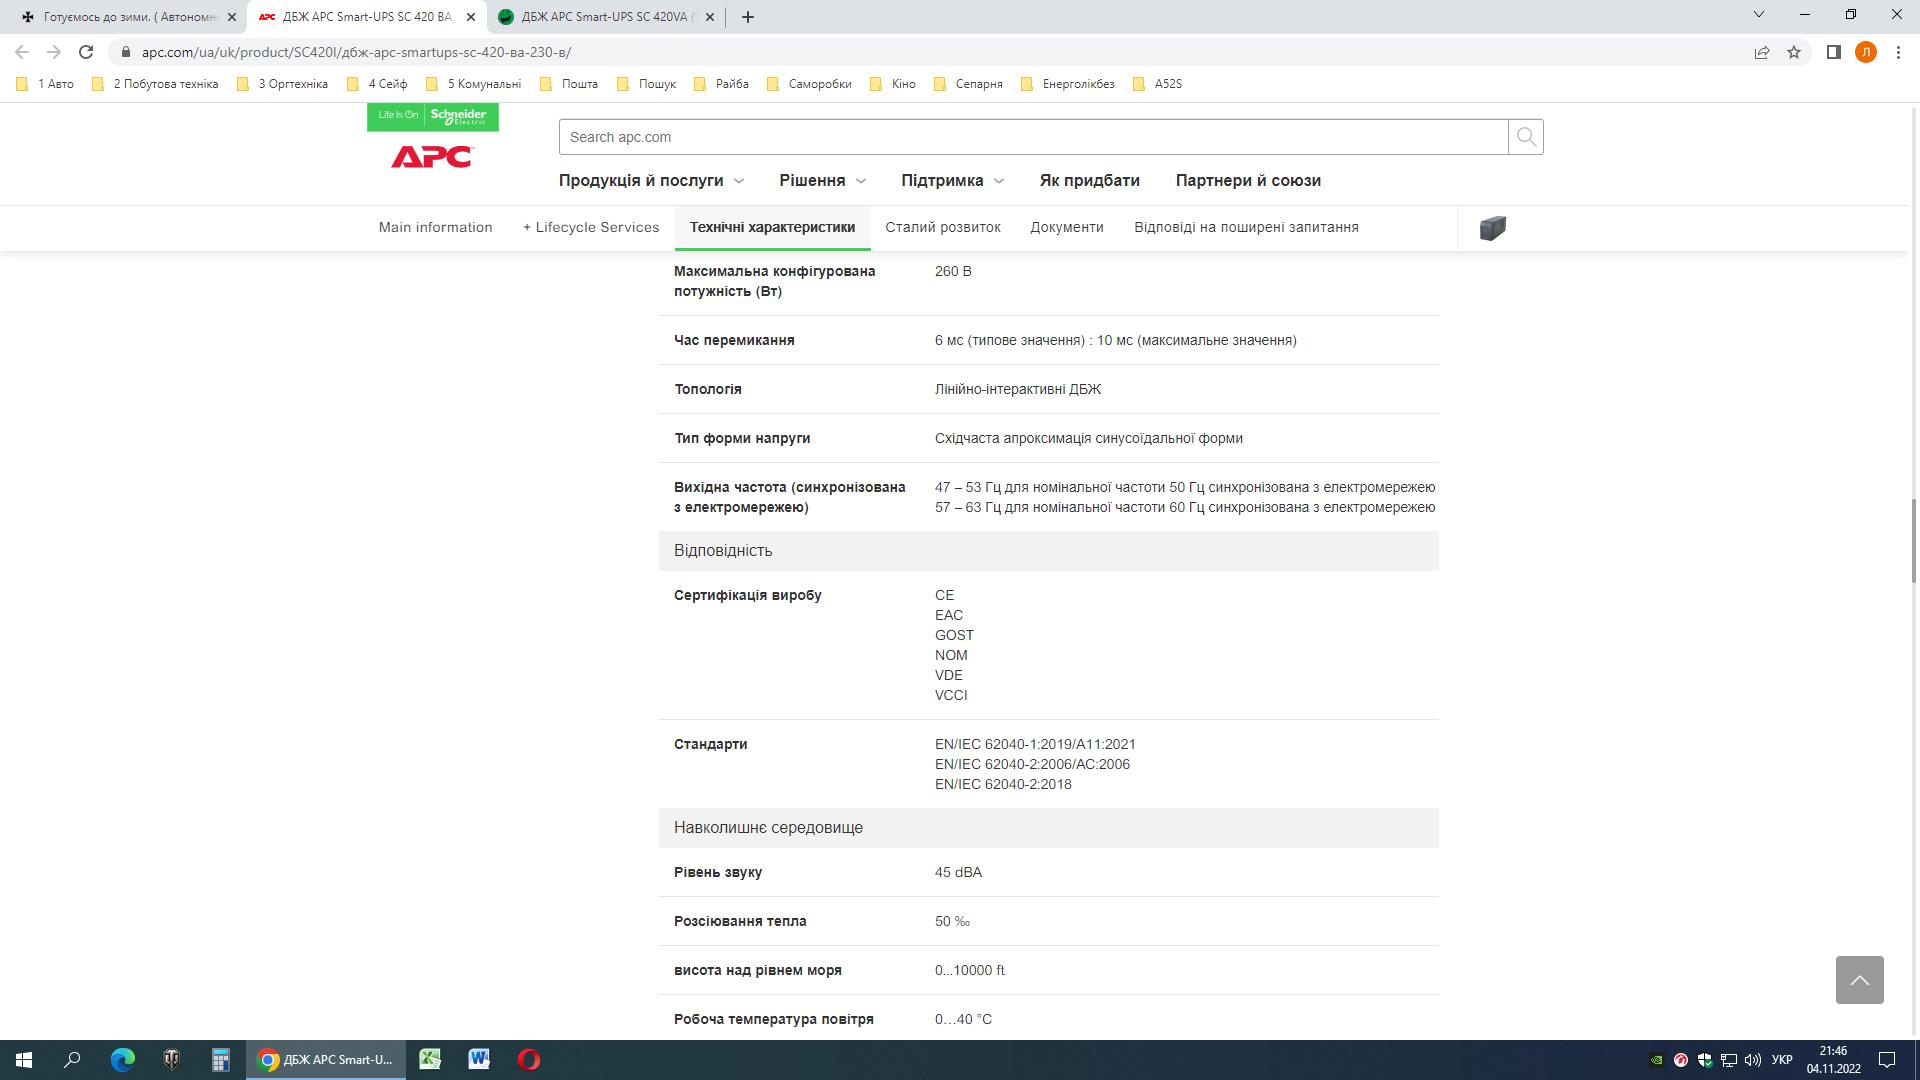Bookmark this page with the star icon
The image size is (1920, 1080).
[1794, 52]
